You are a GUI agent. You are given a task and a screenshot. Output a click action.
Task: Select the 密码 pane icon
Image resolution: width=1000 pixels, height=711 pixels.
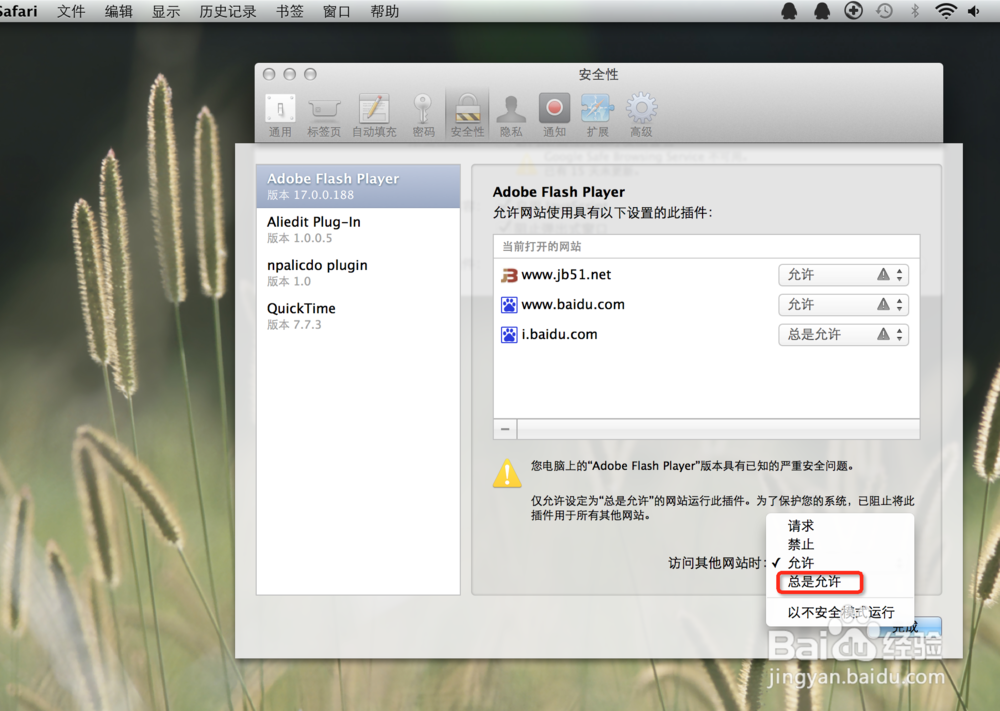(424, 112)
